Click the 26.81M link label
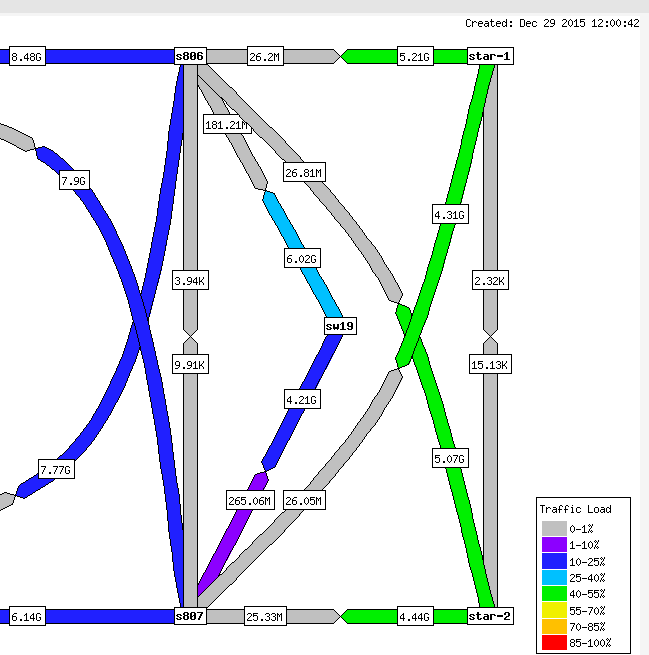The width and height of the screenshot is (649, 655). click(x=304, y=172)
